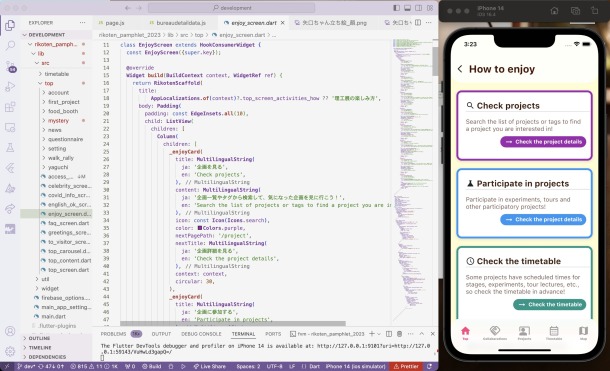Click the purple color swatch before Colors.purple
The width and height of the screenshot is (610, 371).
pyautogui.click(x=200, y=228)
